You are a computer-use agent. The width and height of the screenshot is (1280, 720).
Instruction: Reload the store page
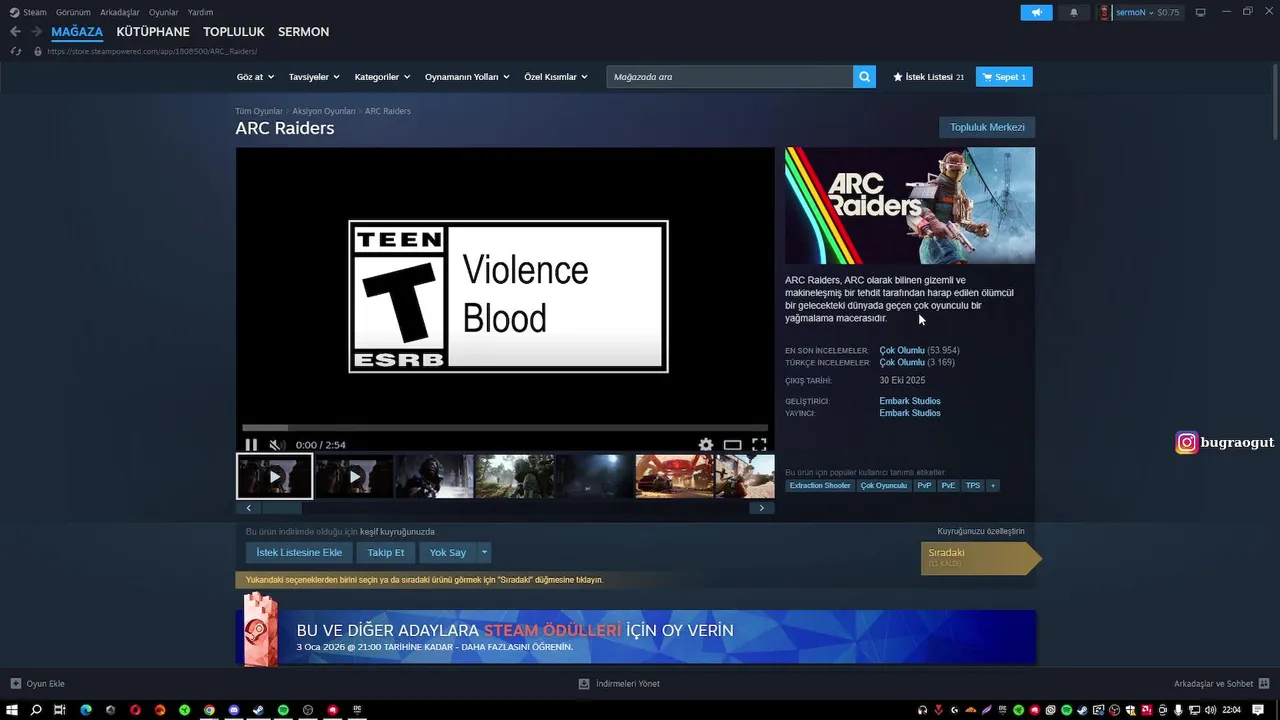click(15, 51)
